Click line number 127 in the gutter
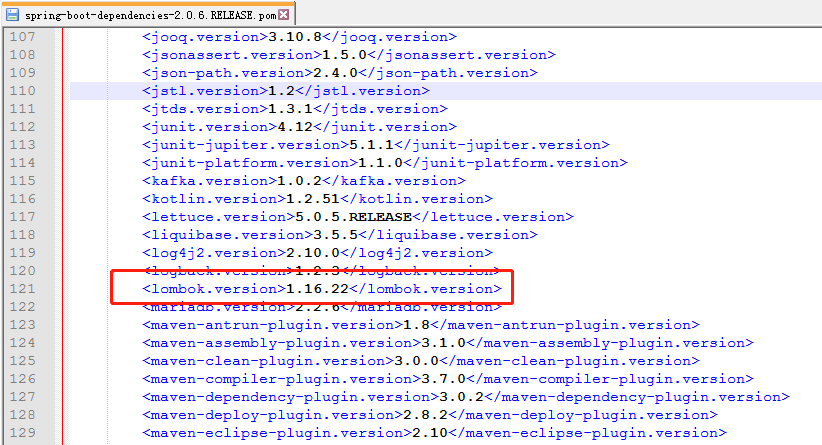The width and height of the screenshot is (822, 445). (23, 397)
